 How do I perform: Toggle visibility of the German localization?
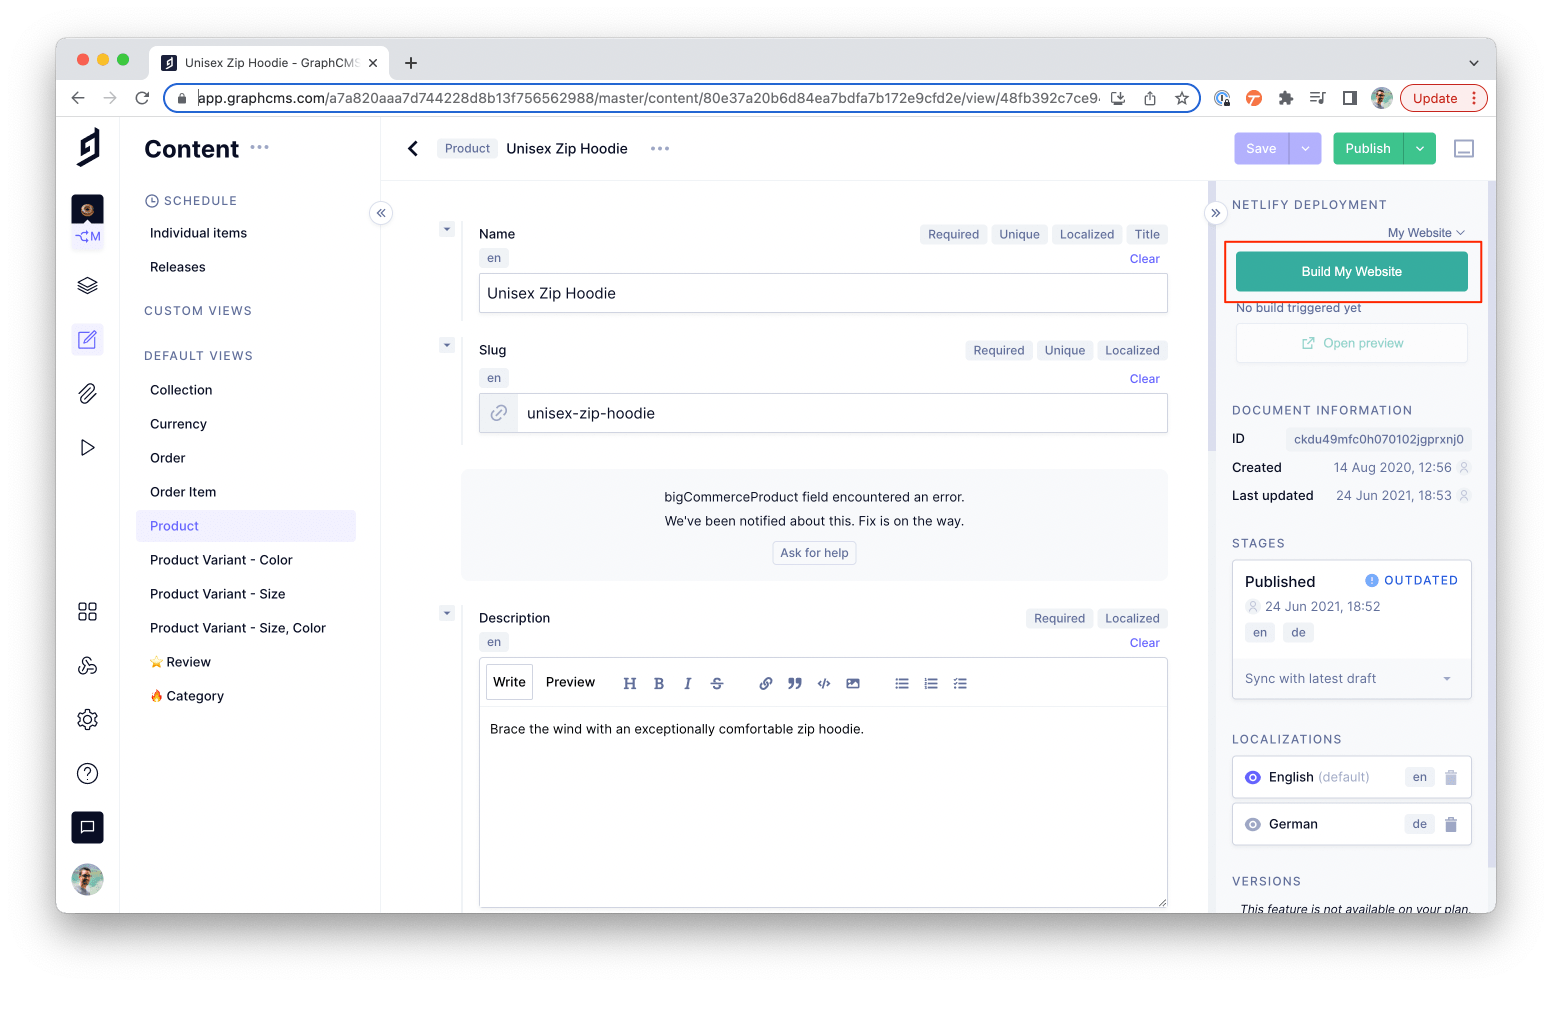[1252, 823]
